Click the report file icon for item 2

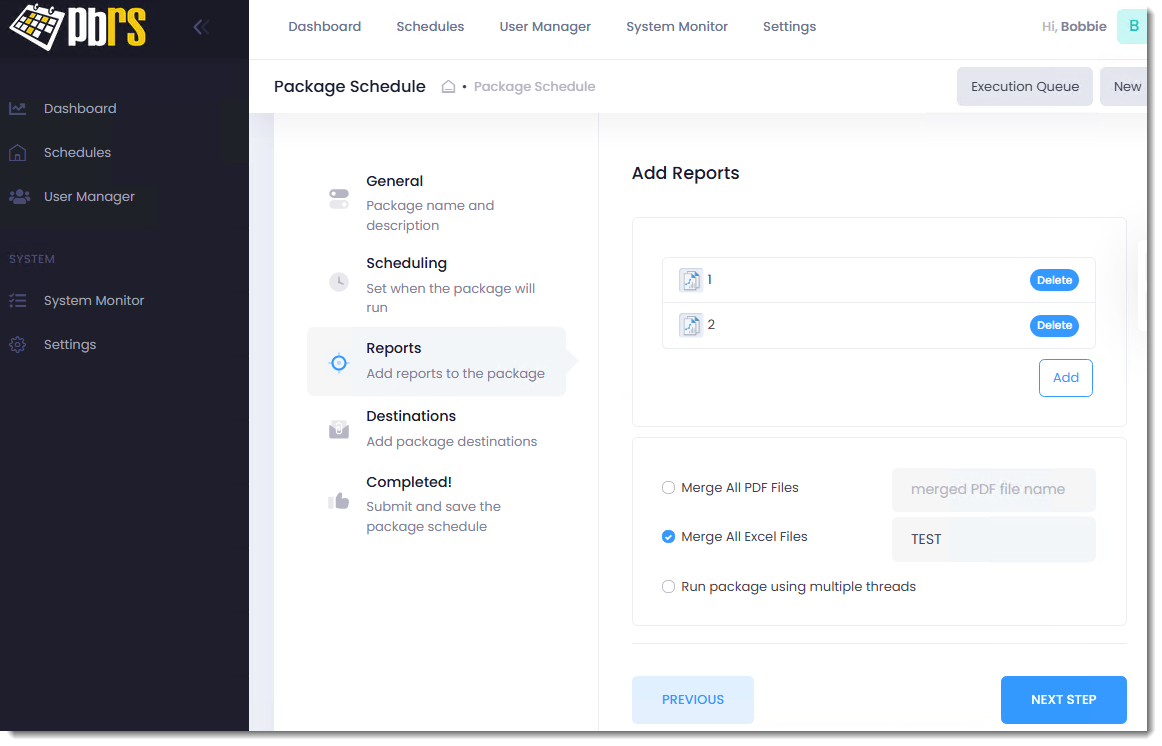(x=690, y=325)
